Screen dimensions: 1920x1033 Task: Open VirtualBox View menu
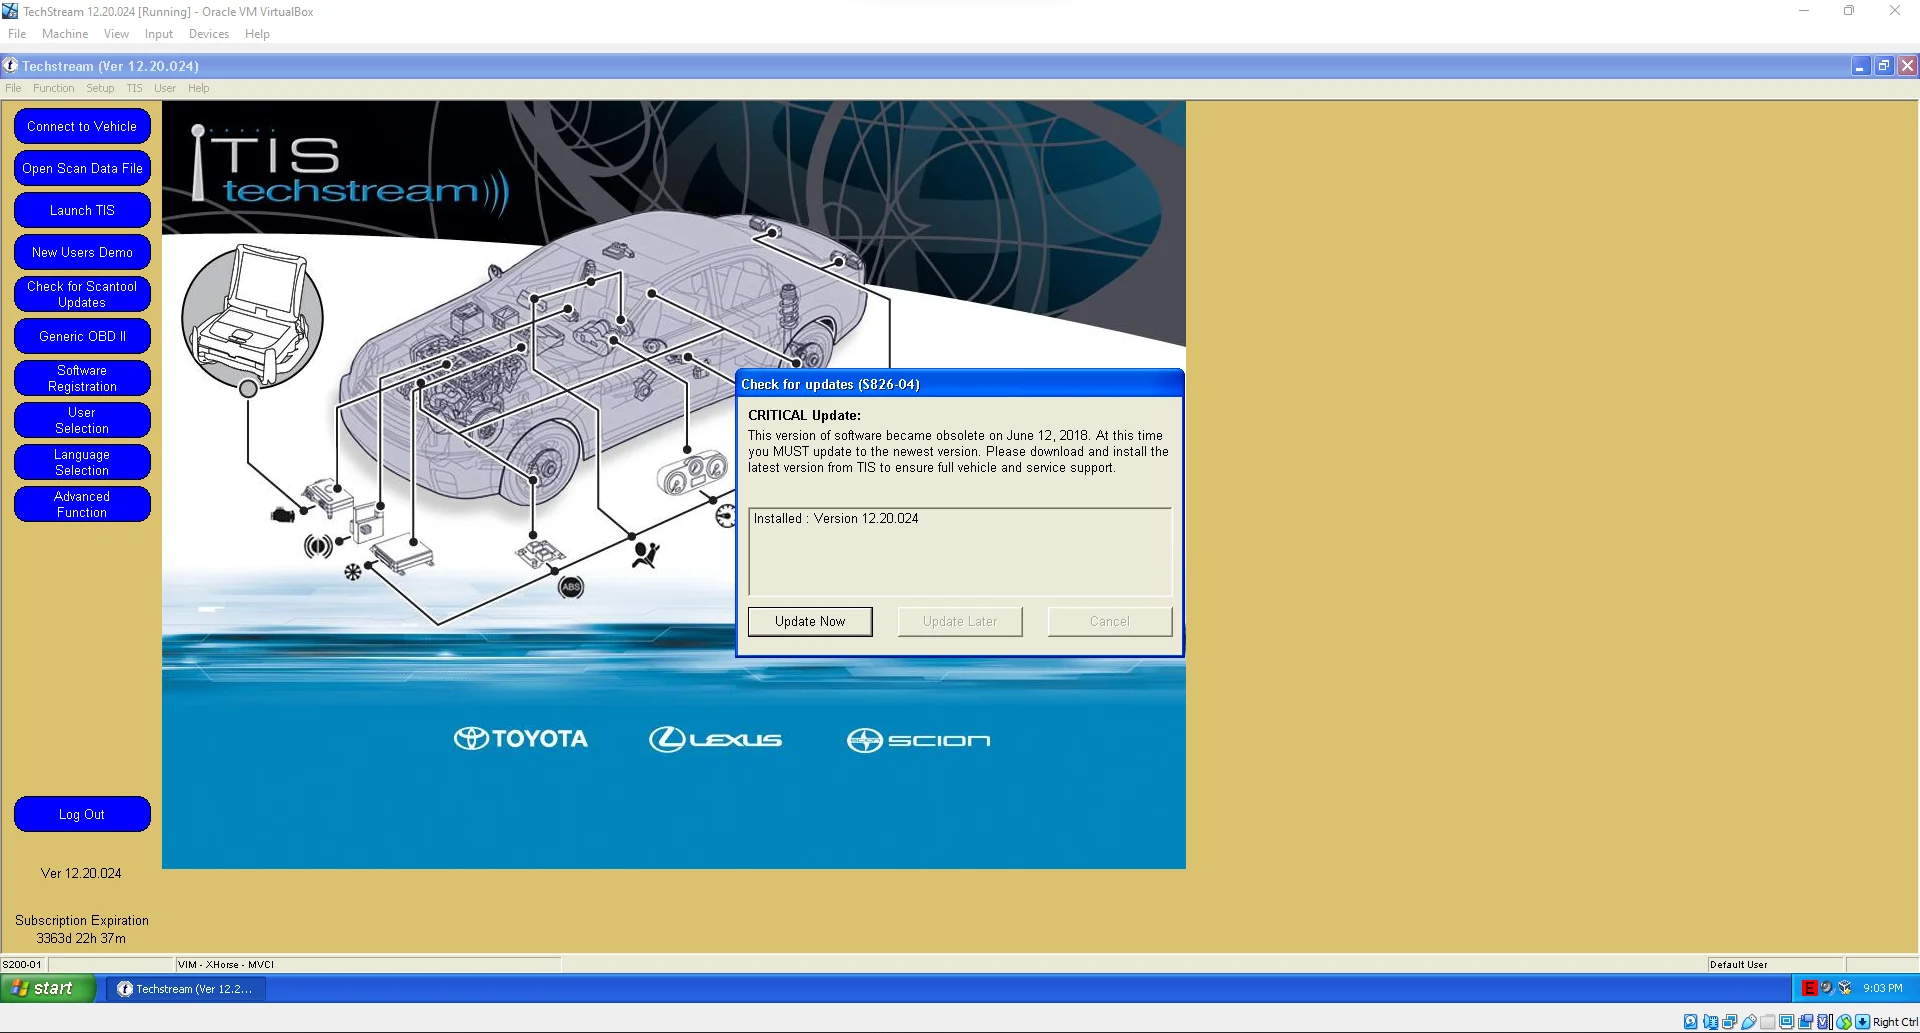pos(116,34)
